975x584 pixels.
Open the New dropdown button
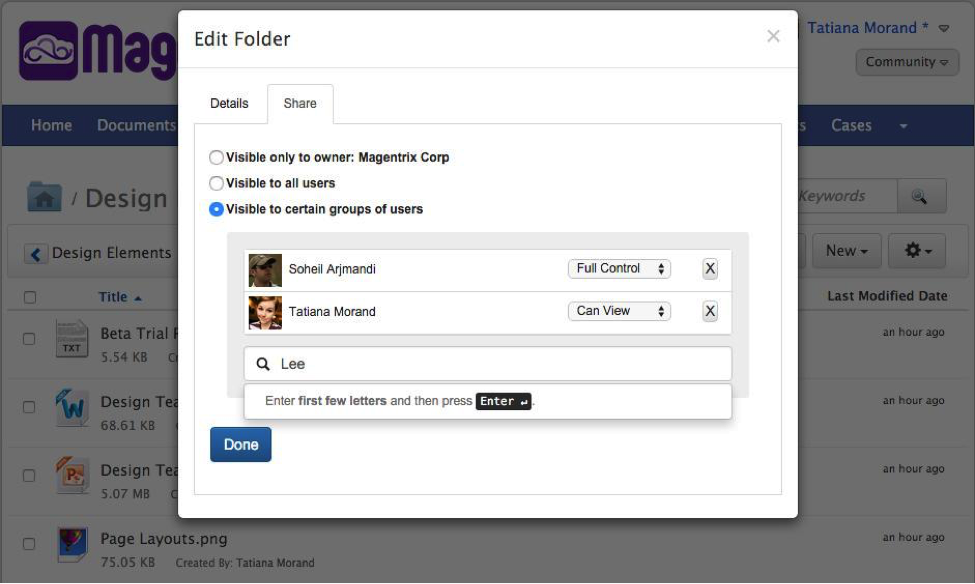pyautogui.click(x=846, y=251)
